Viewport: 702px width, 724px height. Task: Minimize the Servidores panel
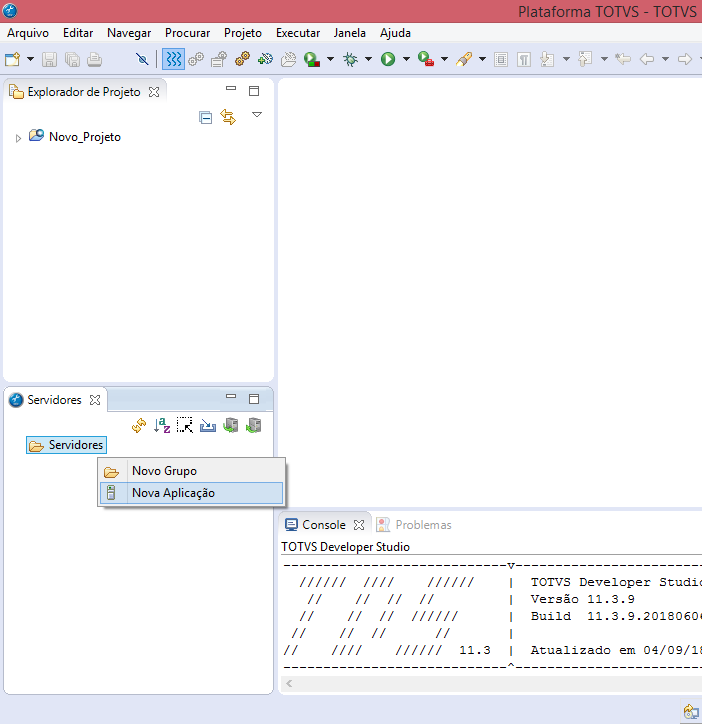pyautogui.click(x=231, y=396)
